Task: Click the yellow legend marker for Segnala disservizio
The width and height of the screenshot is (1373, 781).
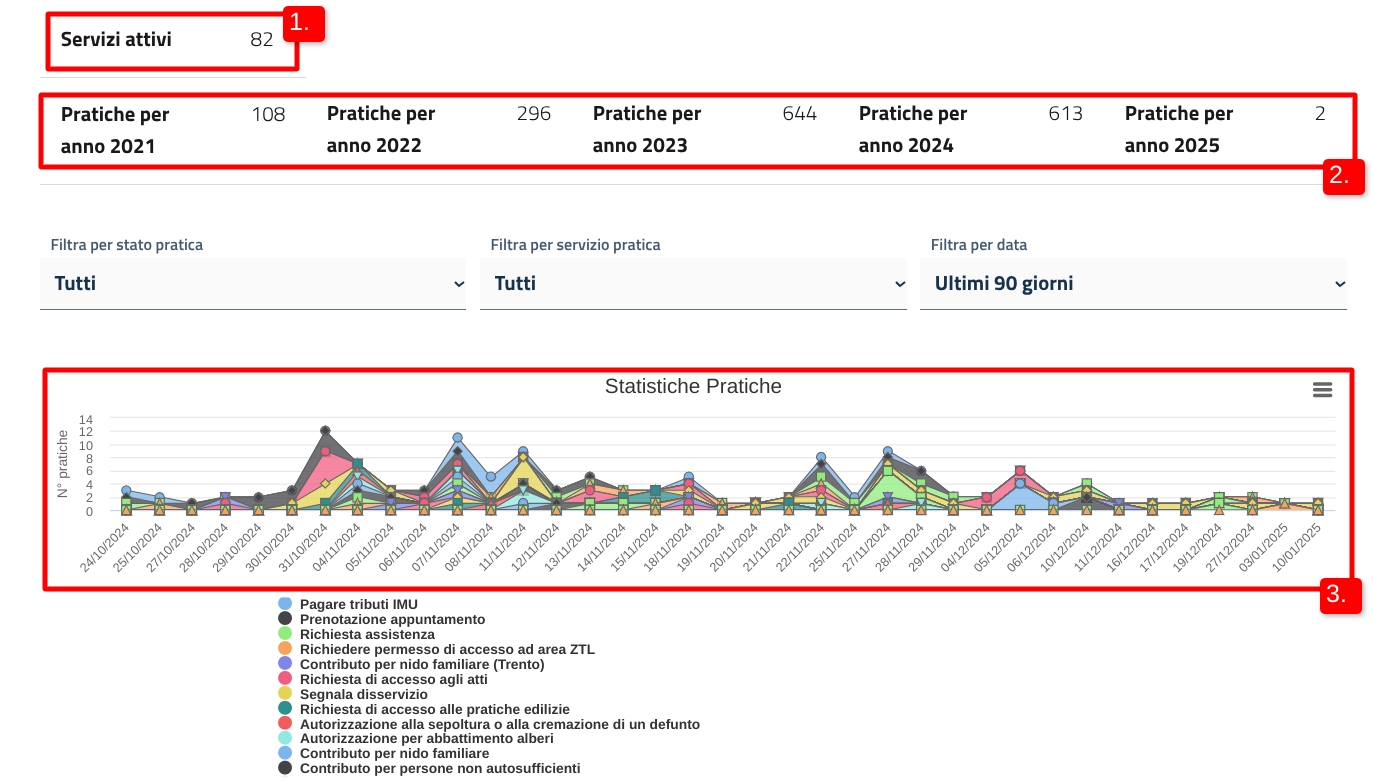Action: 285,694
